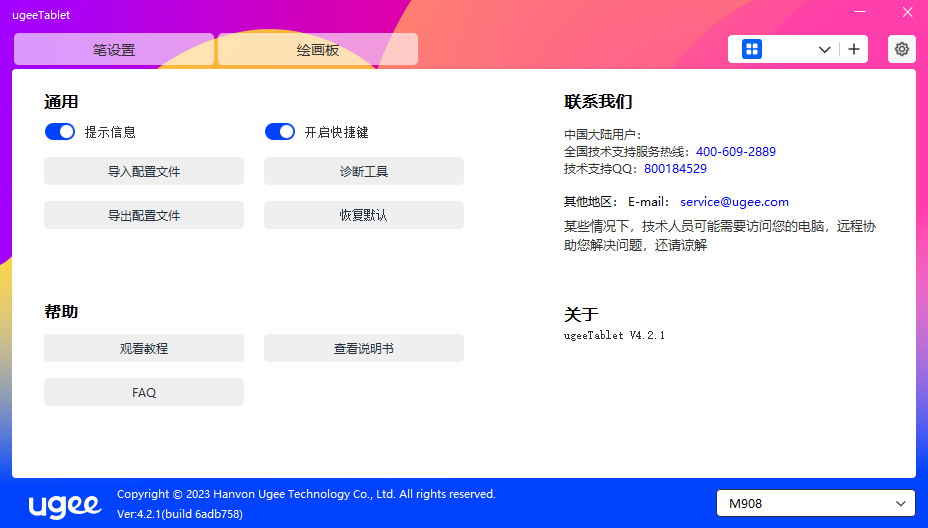This screenshot has width=928, height=528.
Task: Click the 联系我们 heading
Action: coord(598,101)
